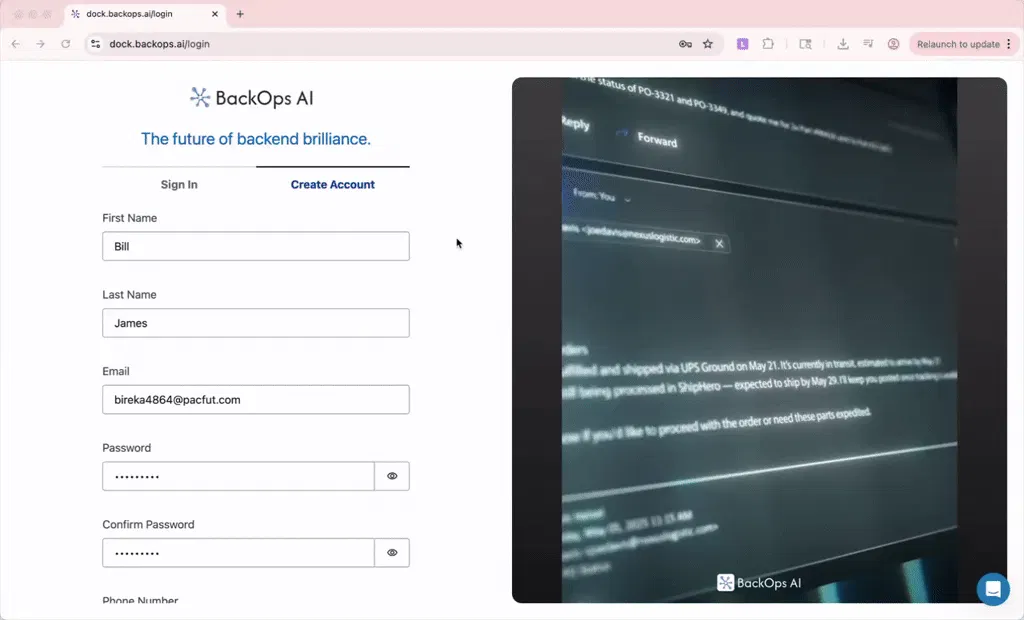This screenshot has height=620, width=1024.
Task: Open media controls toolbar icon
Action: point(868,44)
